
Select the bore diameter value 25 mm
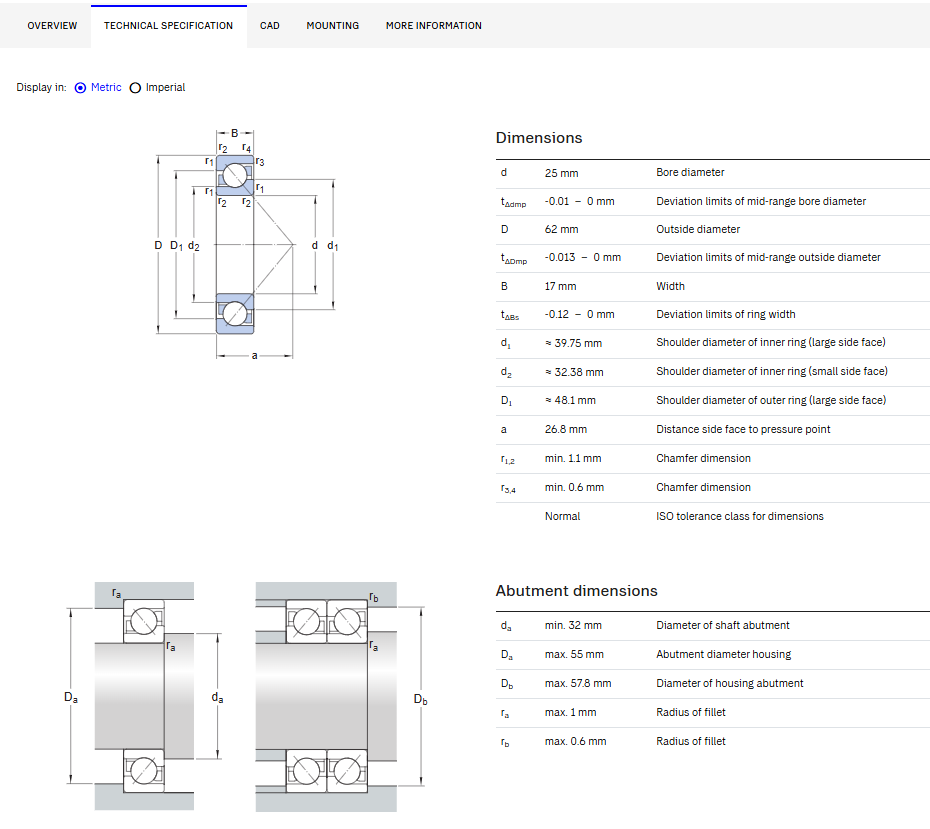pos(561,173)
